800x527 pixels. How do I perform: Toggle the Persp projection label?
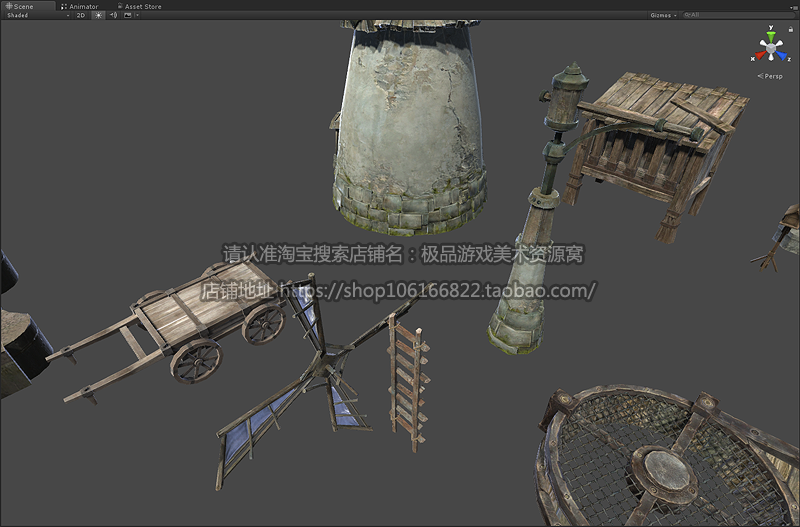pos(770,76)
